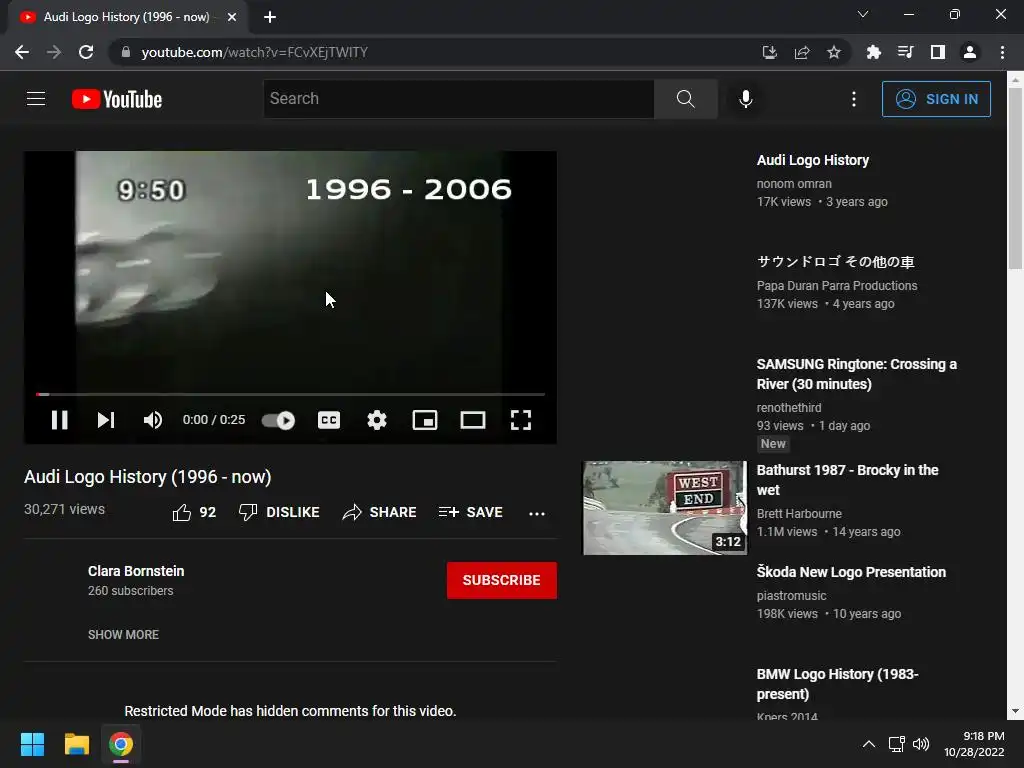The height and width of the screenshot is (768, 1024).
Task: Click the address bar URL
Action: tap(255, 52)
